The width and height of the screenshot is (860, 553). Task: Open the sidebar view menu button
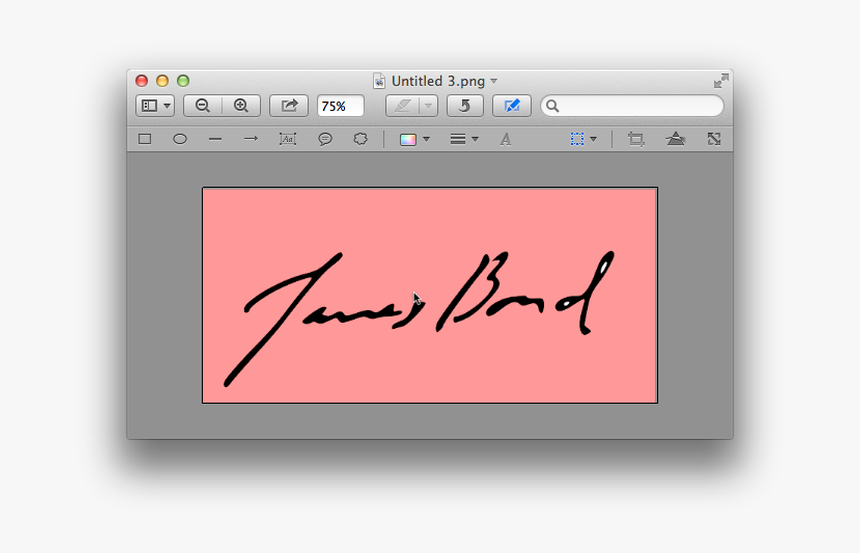click(x=155, y=105)
